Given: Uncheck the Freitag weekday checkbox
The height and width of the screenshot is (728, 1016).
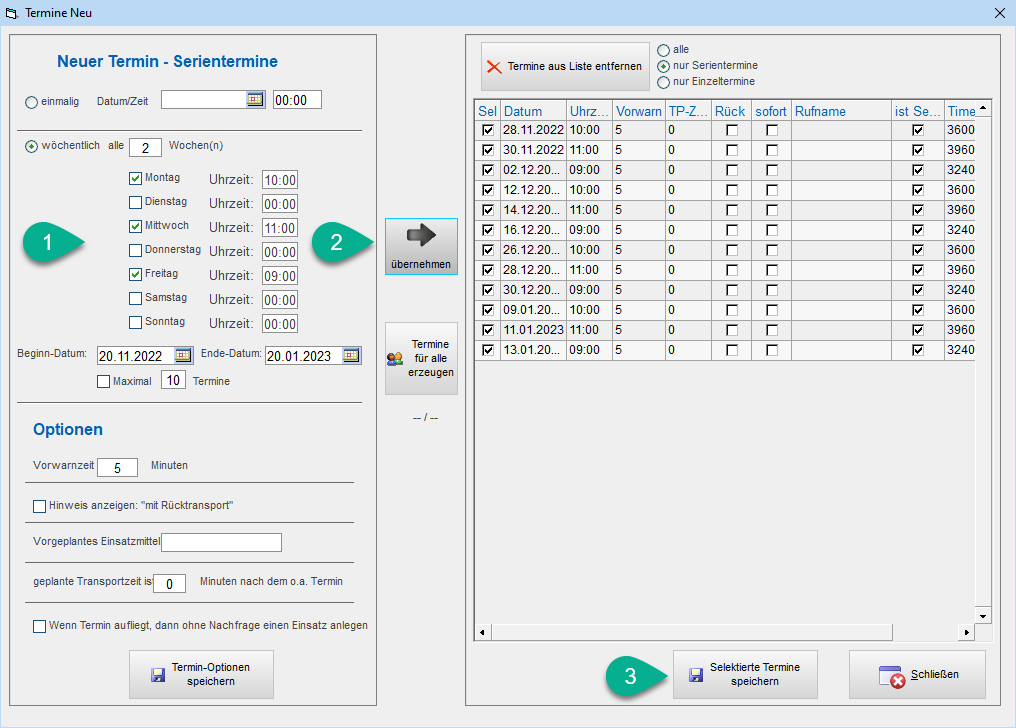Looking at the screenshot, I should (135, 274).
